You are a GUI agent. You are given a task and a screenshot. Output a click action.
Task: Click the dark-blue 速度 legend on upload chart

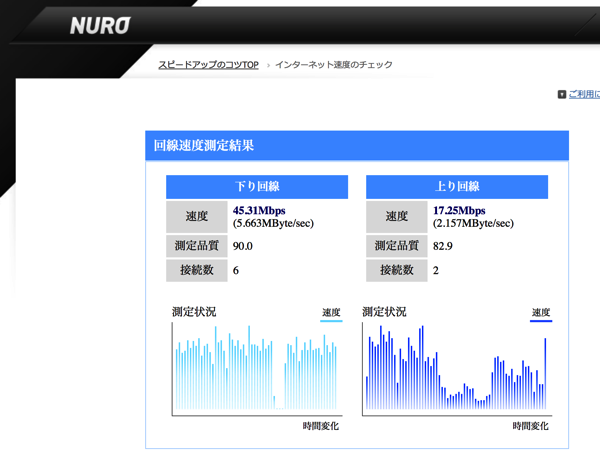click(540, 314)
